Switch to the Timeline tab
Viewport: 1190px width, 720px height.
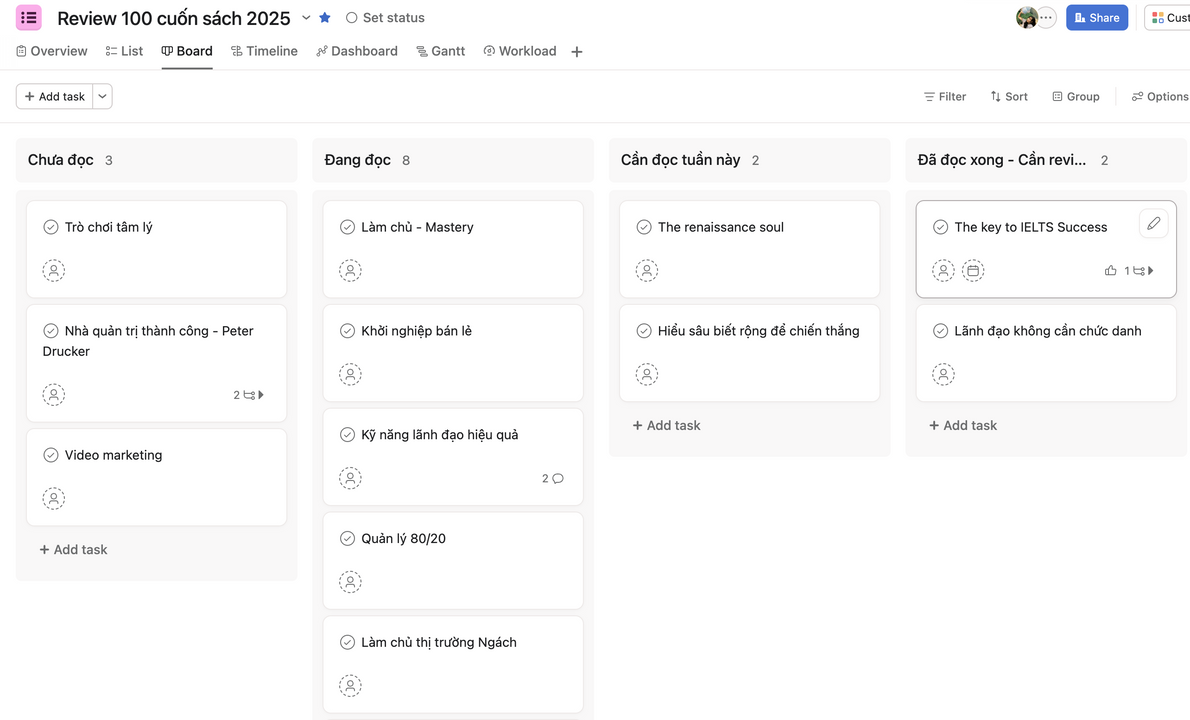tap(264, 51)
